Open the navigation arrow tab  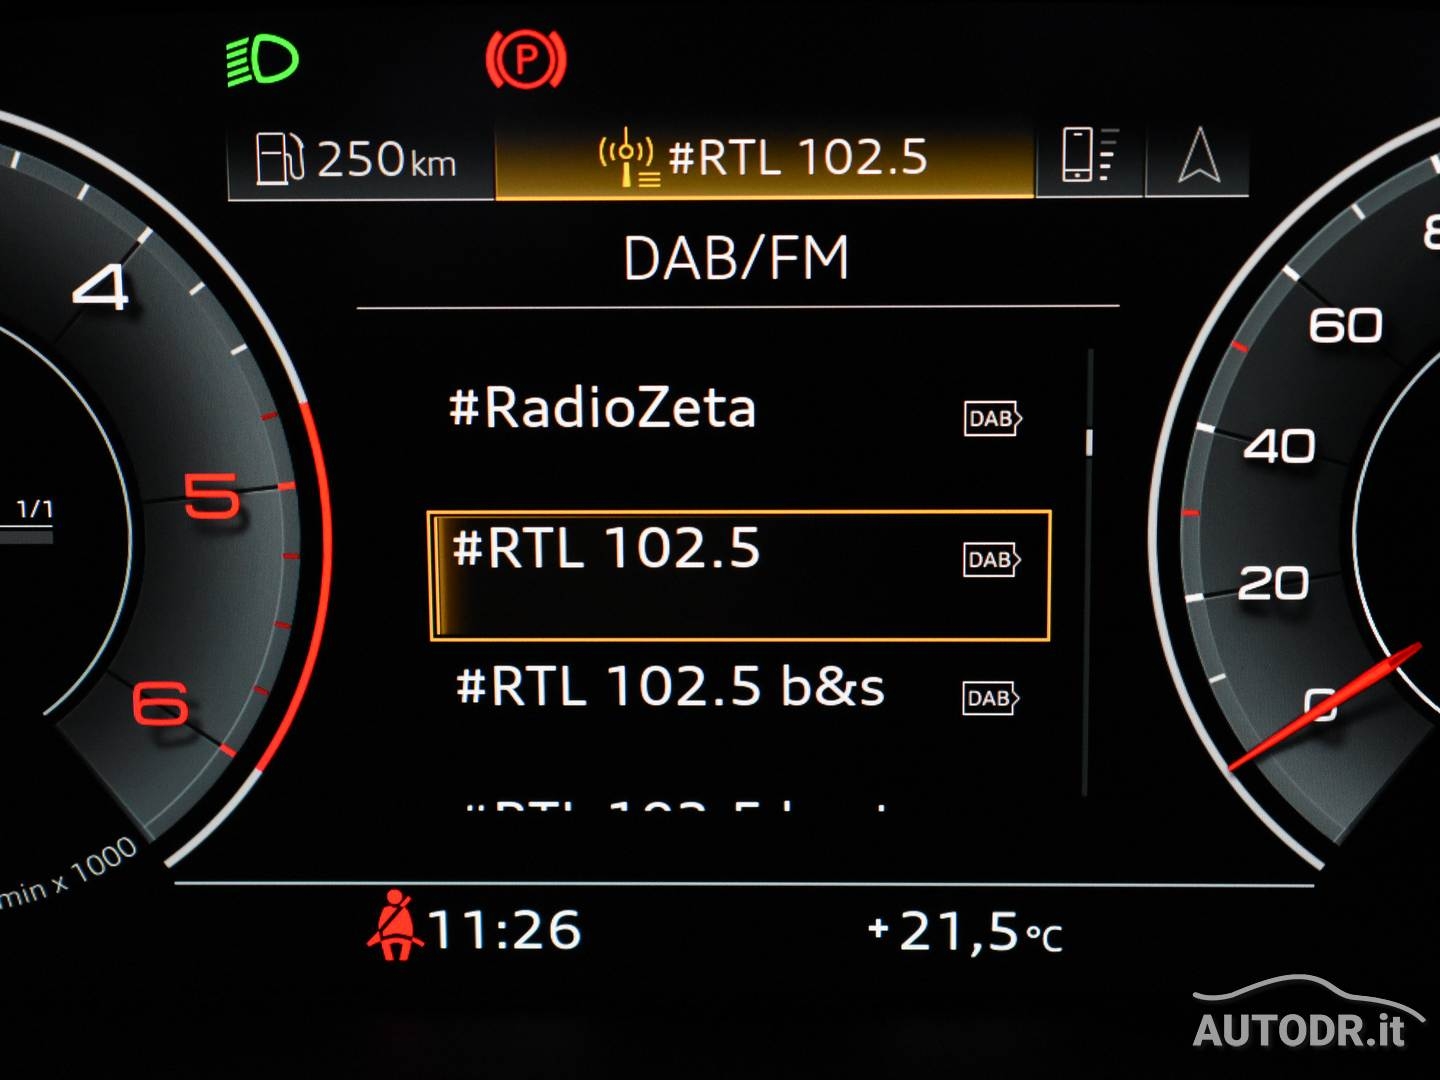tap(1198, 157)
